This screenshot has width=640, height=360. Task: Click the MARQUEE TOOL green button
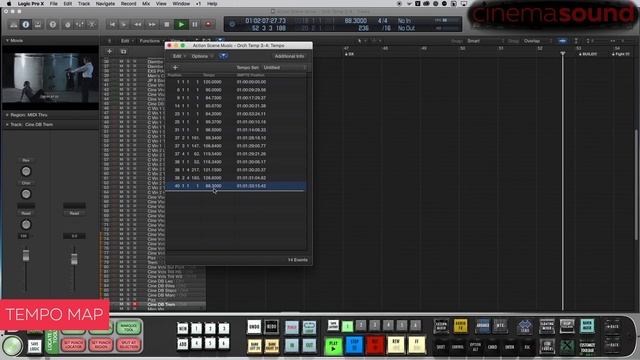point(129,327)
